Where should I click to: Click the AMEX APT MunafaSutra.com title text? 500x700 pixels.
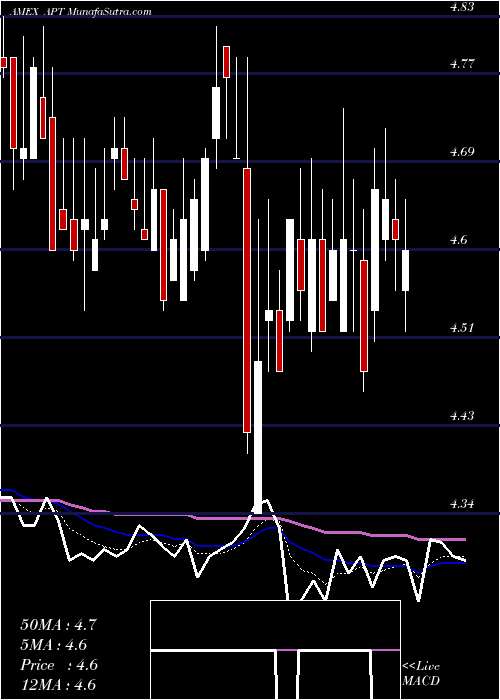click(x=83, y=12)
